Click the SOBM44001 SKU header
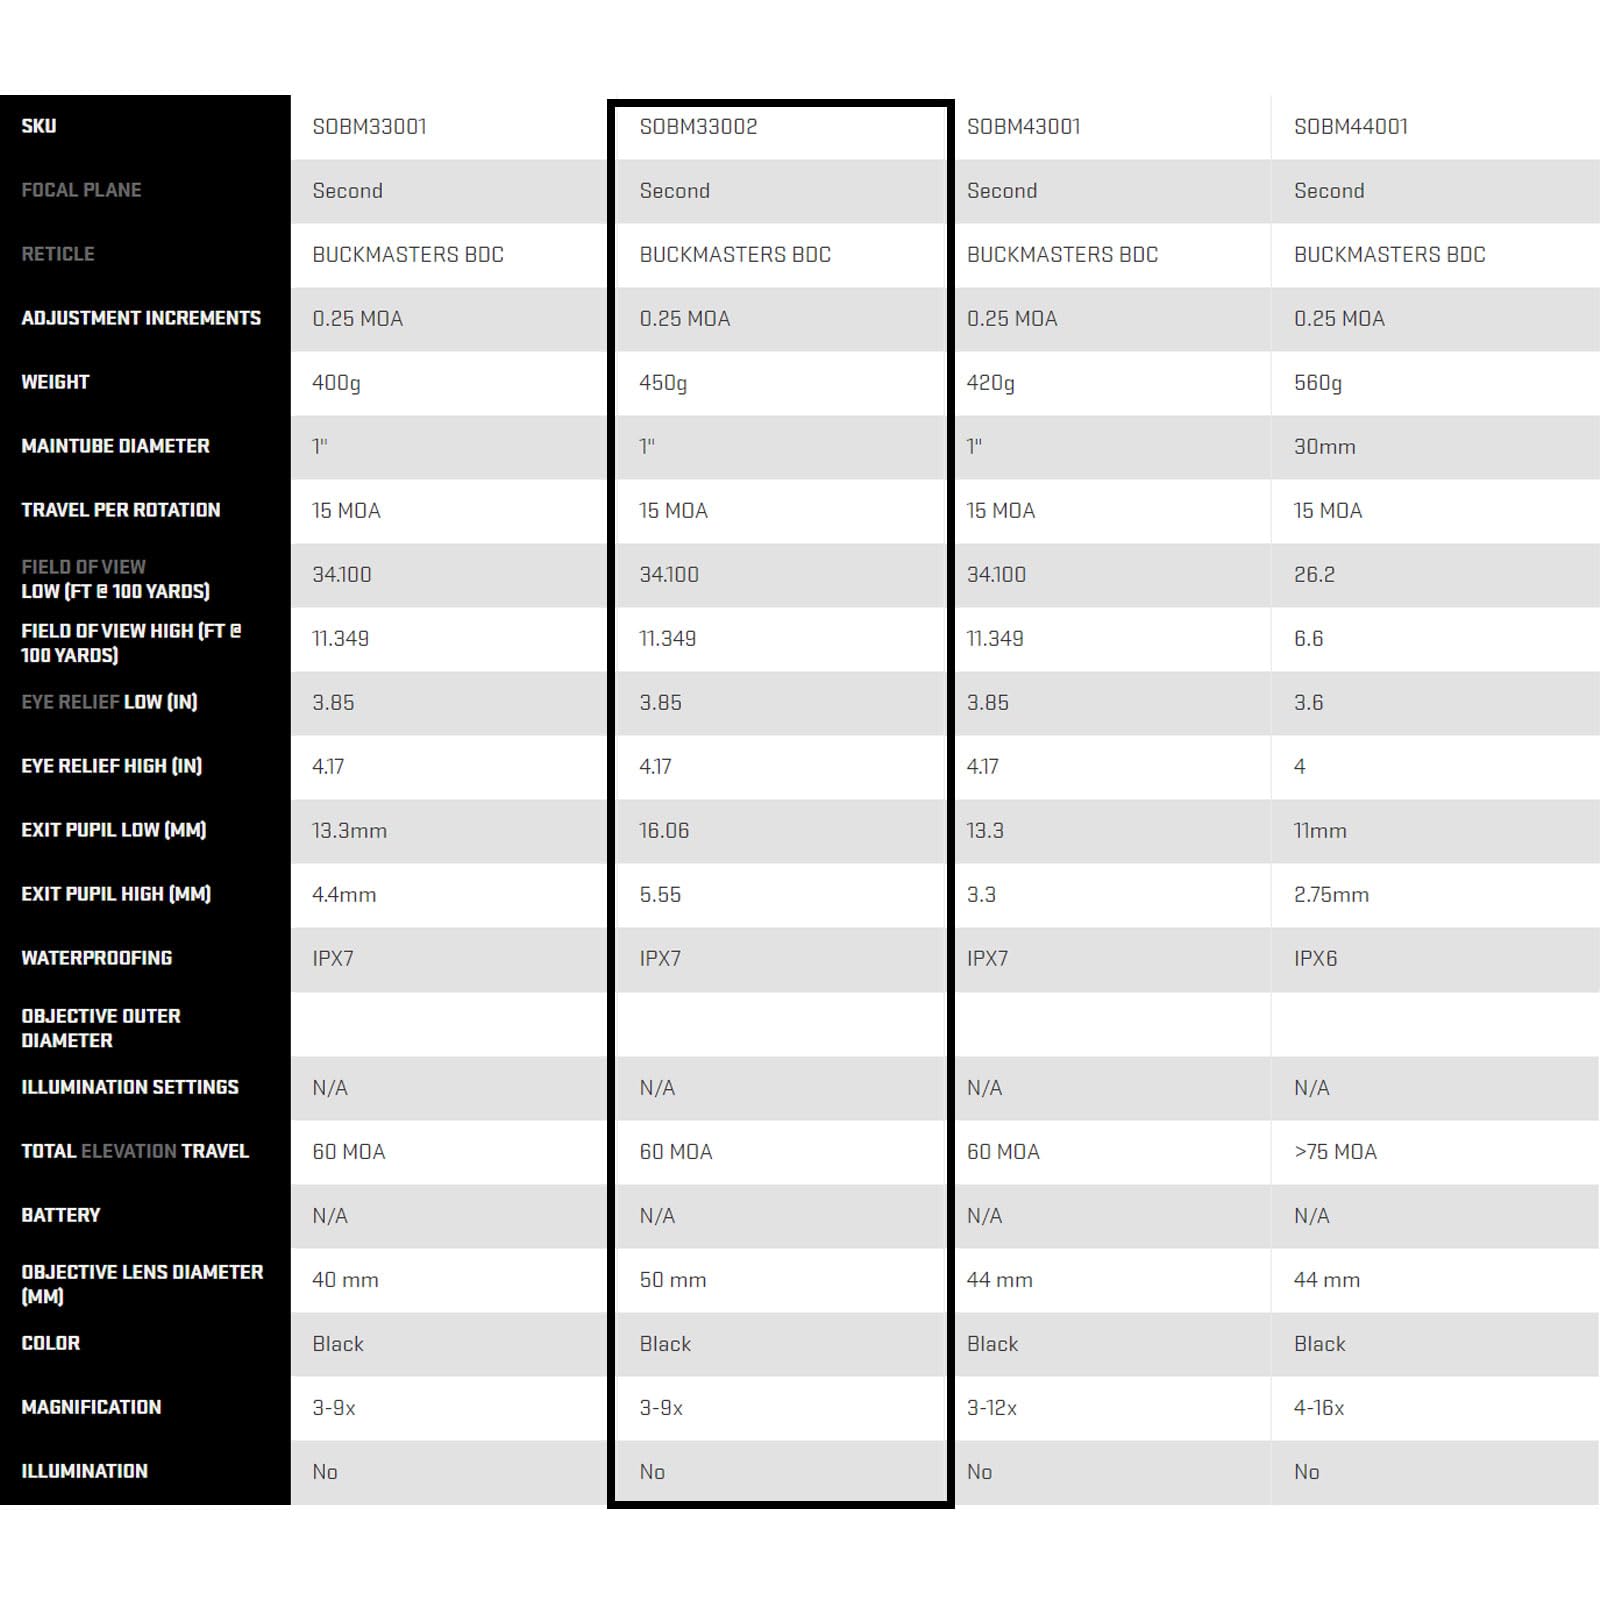1600x1600 pixels. coord(1350,127)
